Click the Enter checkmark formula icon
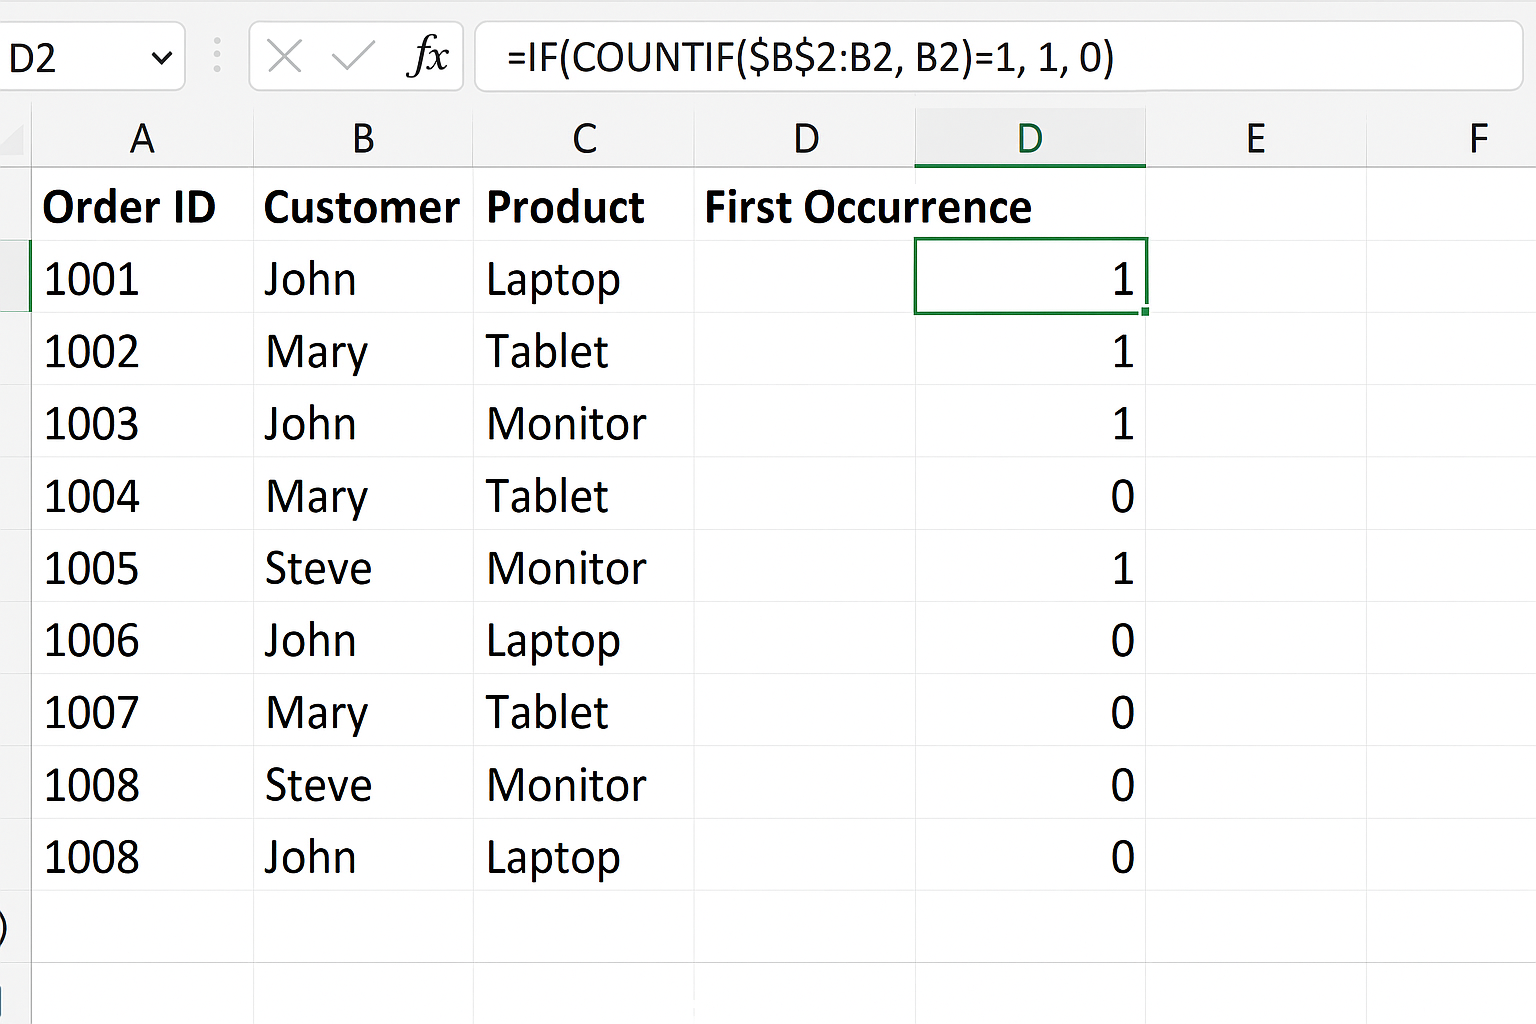Viewport: 1536px width, 1024px height. [x=353, y=57]
